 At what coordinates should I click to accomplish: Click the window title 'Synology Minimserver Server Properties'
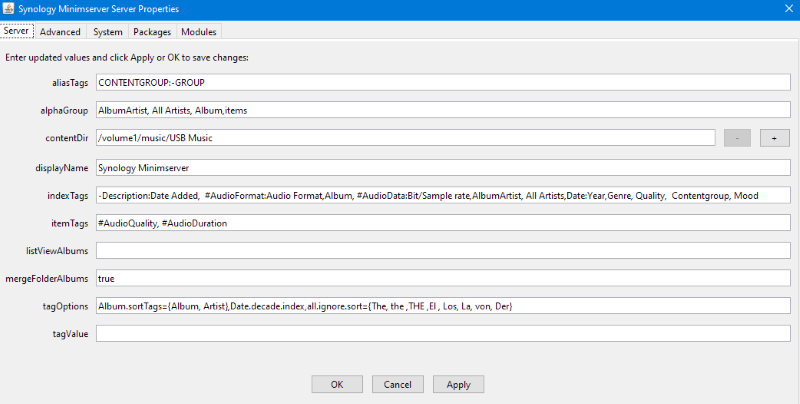[x=98, y=9]
